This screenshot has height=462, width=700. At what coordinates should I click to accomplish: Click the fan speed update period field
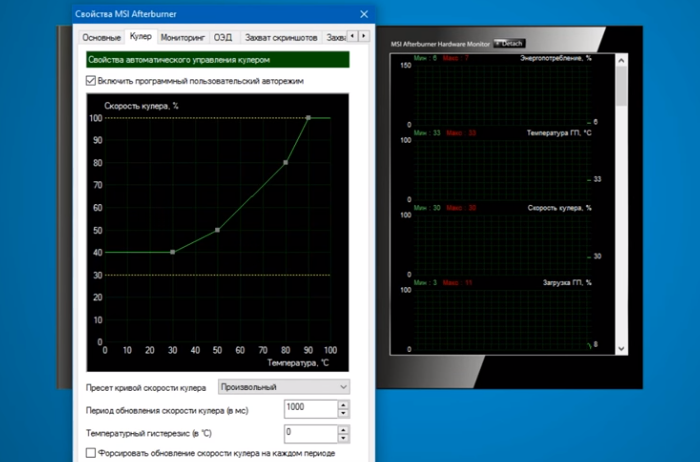311,409
